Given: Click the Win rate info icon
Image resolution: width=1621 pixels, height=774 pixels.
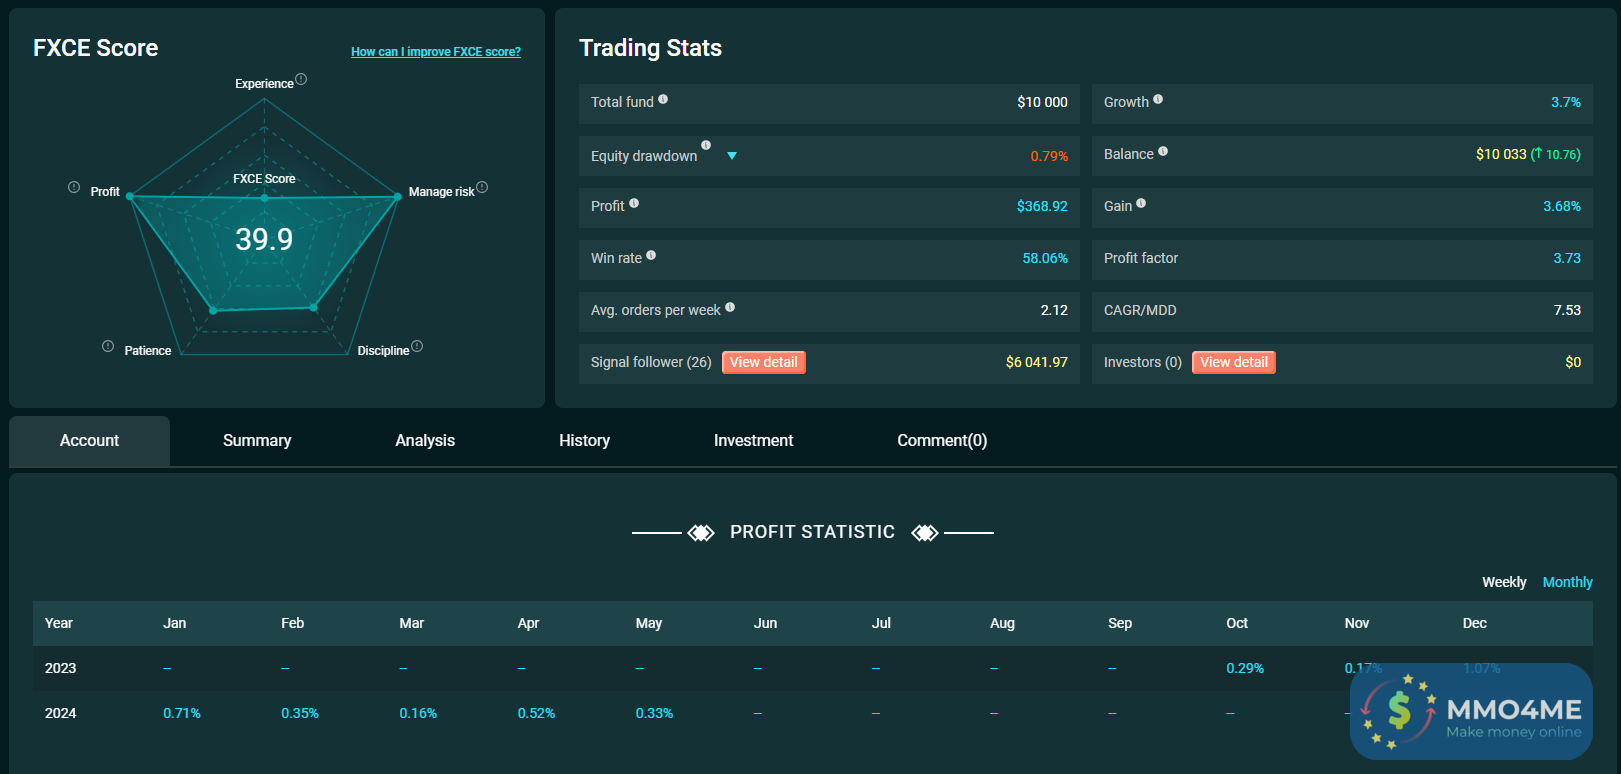Looking at the screenshot, I should tap(651, 255).
